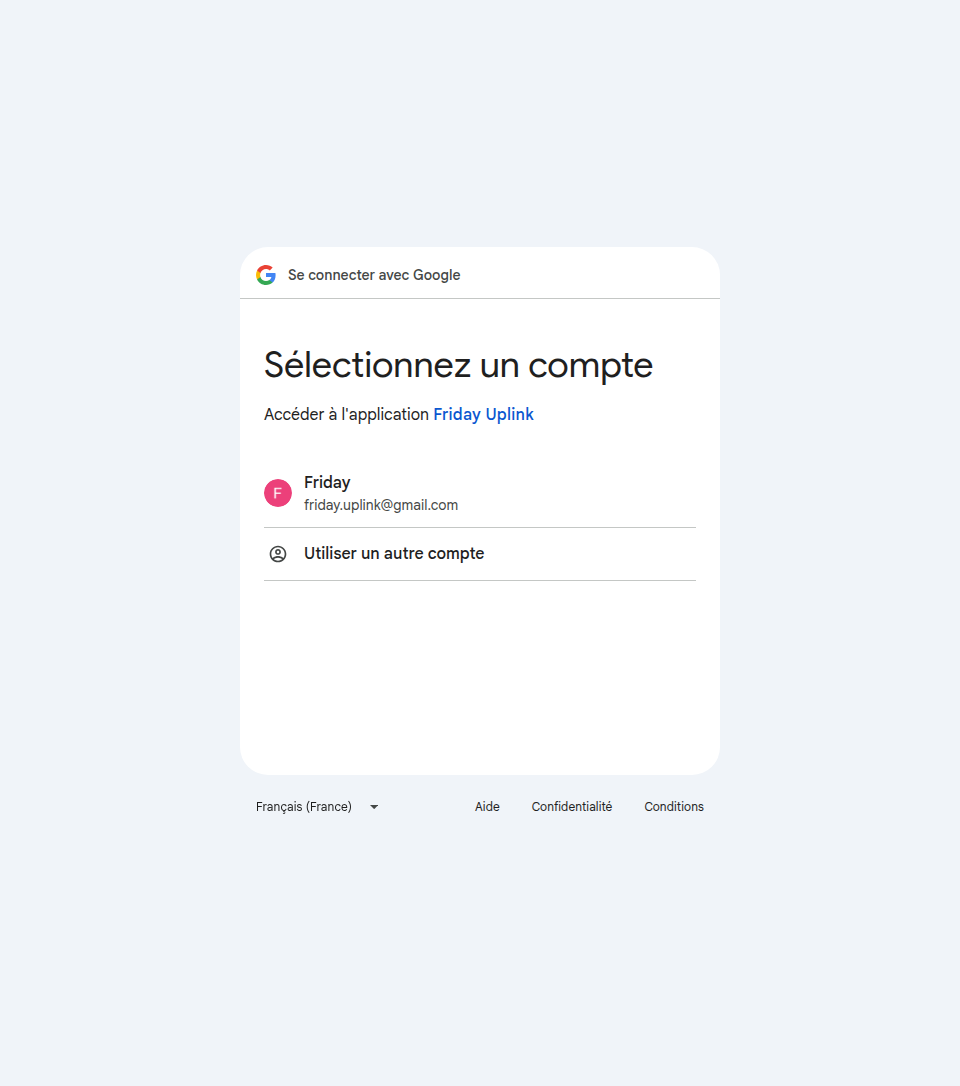Click the pink "F" account avatar

[x=278, y=493]
